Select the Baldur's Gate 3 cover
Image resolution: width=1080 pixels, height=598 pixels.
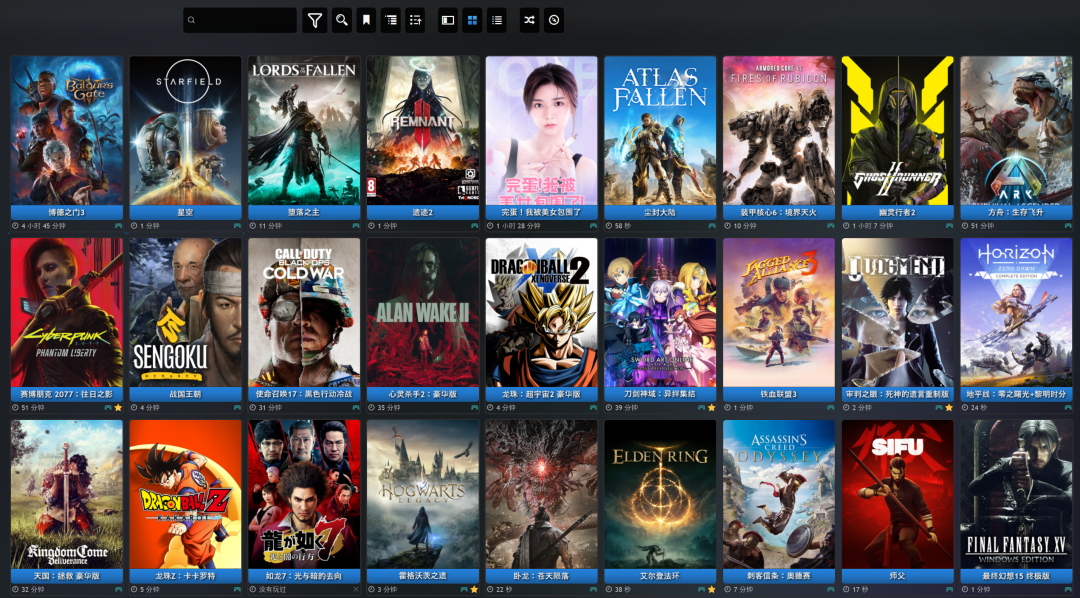click(x=67, y=131)
